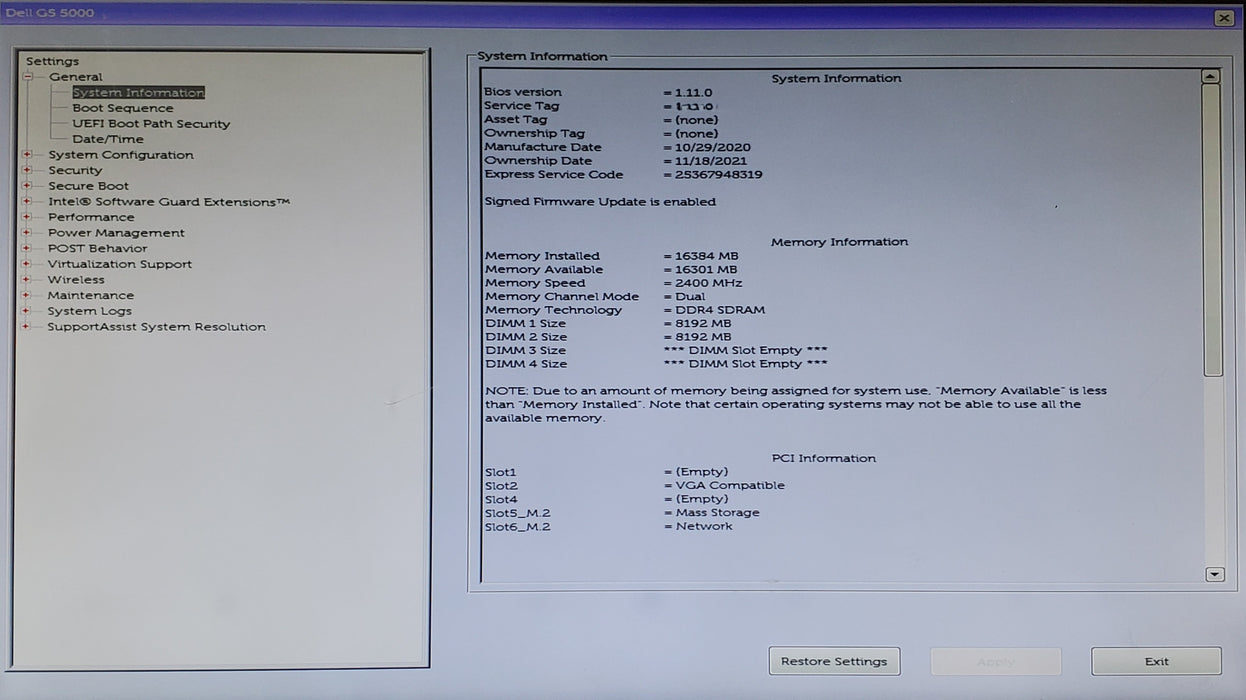Expand the Power Management node
The image size is (1246, 700).
pos(27,233)
